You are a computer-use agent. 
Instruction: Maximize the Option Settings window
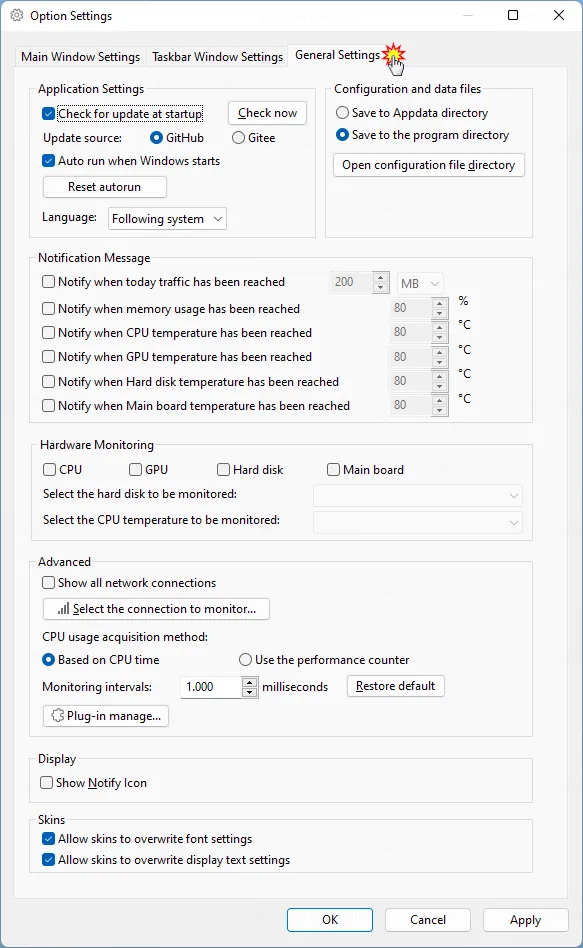click(513, 15)
